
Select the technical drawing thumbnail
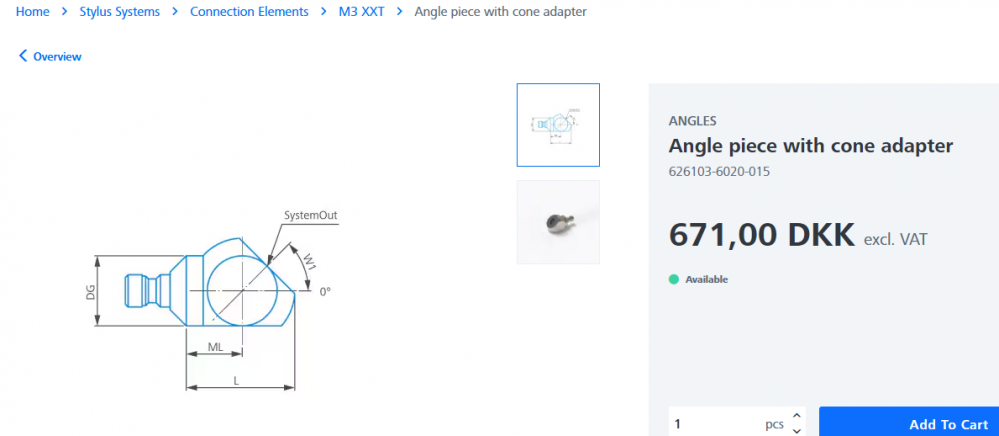[x=558, y=125]
